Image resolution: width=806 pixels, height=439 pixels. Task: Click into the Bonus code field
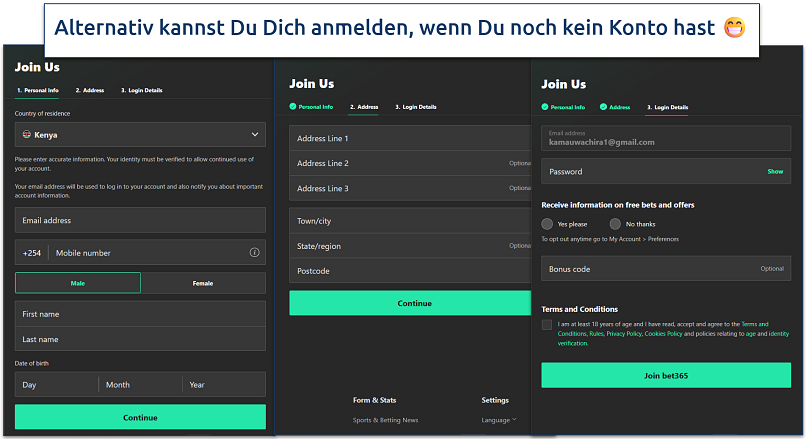(x=650, y=268)
